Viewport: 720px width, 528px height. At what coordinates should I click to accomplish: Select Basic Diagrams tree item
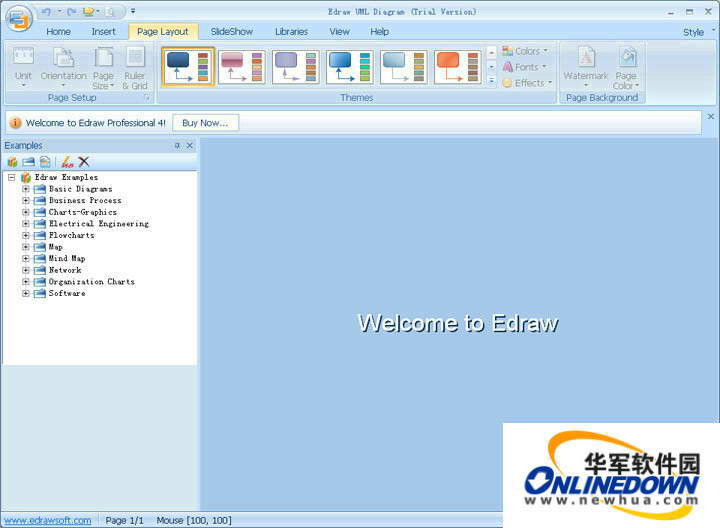coord(80,189)
